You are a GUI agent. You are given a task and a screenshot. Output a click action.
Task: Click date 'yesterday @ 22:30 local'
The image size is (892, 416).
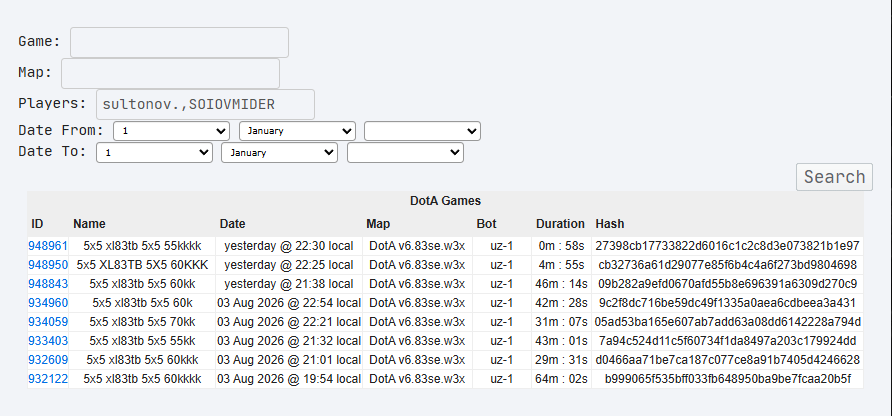(289, 246)
